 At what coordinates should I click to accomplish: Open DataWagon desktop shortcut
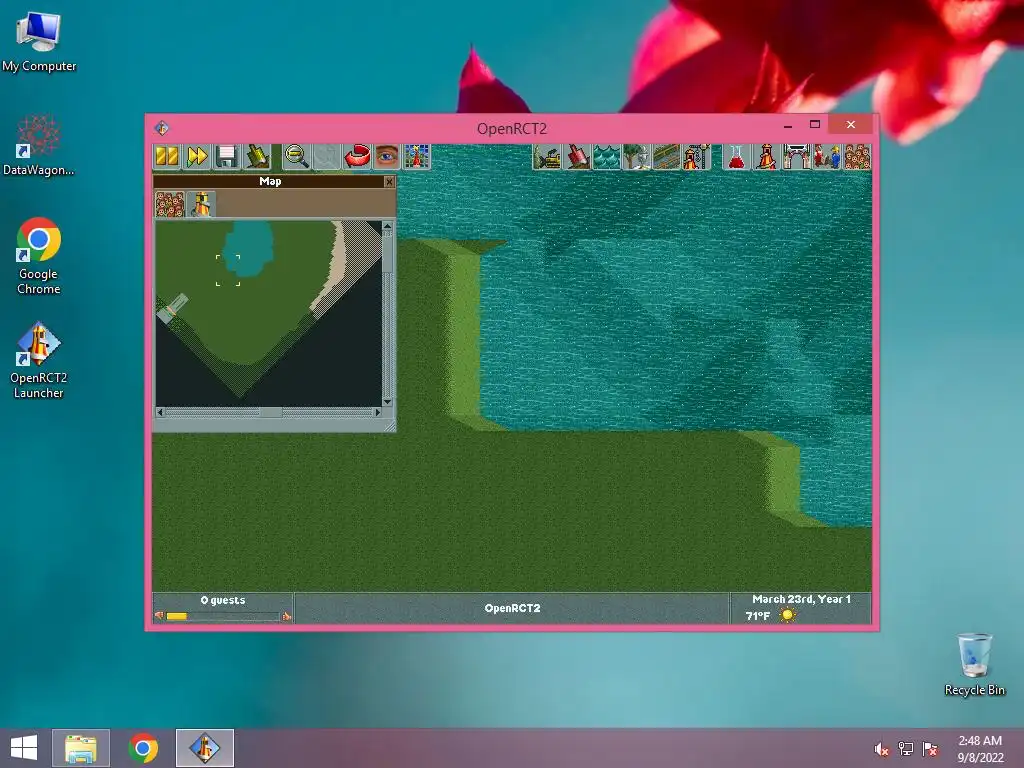point(39,145)
